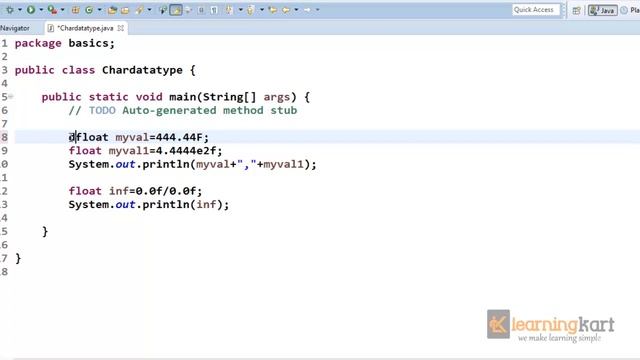Toggle Block Selection Mode
The height and width of the screenshot is (360, 640).
(201, 10)
